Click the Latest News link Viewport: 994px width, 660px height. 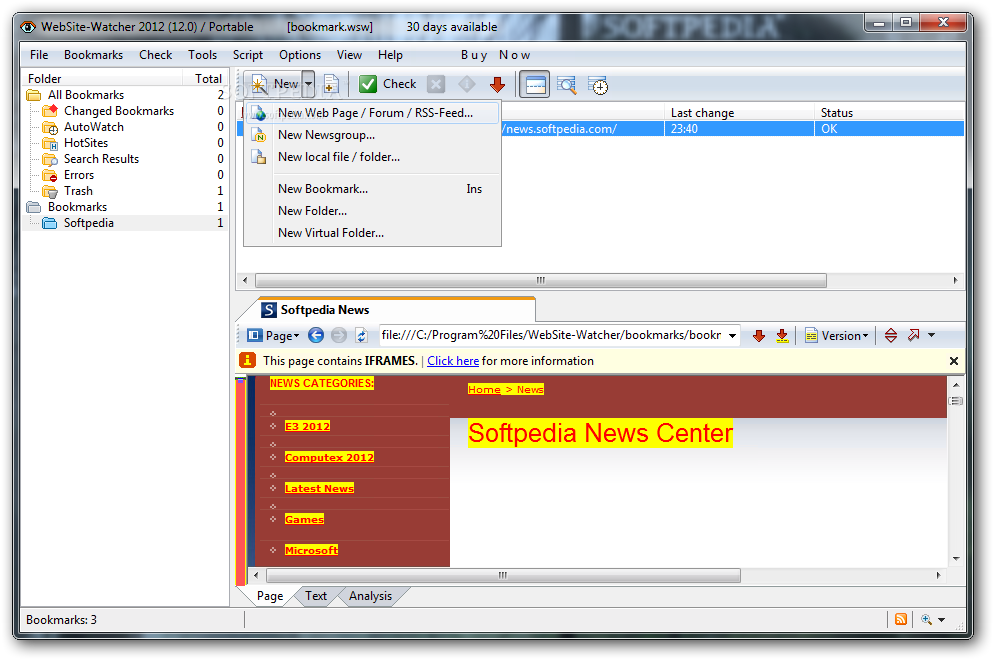(319, 488)
